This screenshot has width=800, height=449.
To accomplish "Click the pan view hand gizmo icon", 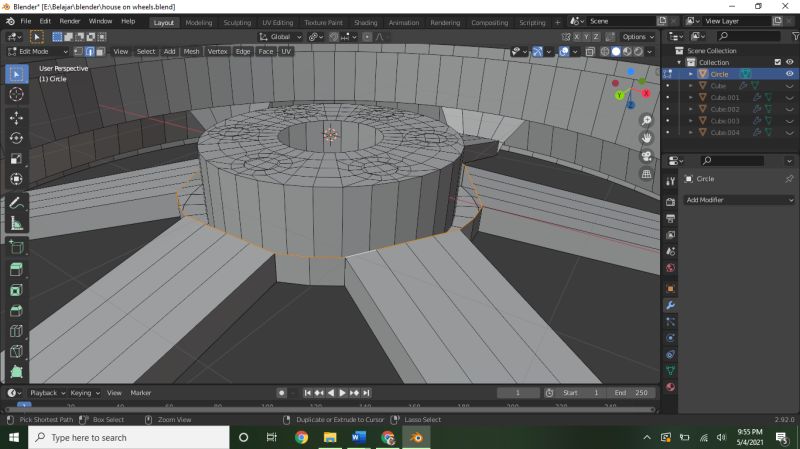I will point(646,138).
